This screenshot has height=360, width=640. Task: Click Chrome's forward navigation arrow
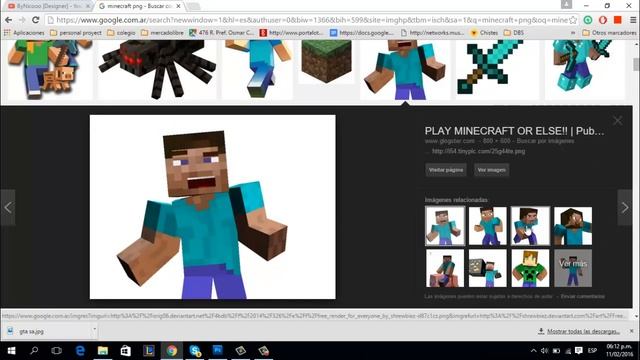[22, 20]
